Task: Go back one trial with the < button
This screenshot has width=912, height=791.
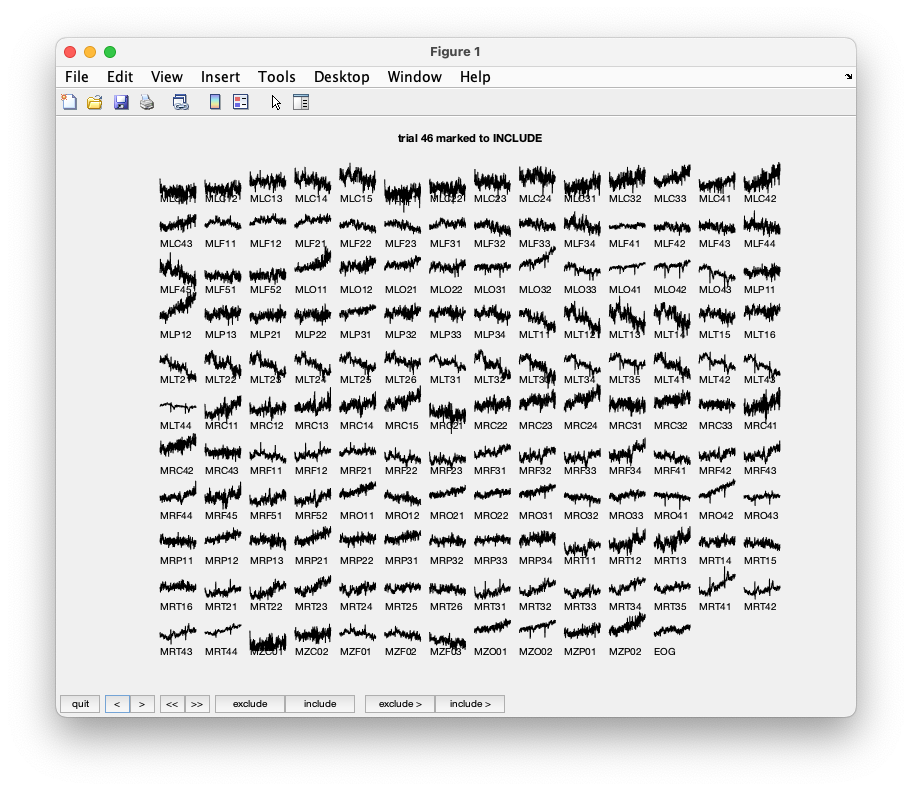Action: click(x=117, y=703)
